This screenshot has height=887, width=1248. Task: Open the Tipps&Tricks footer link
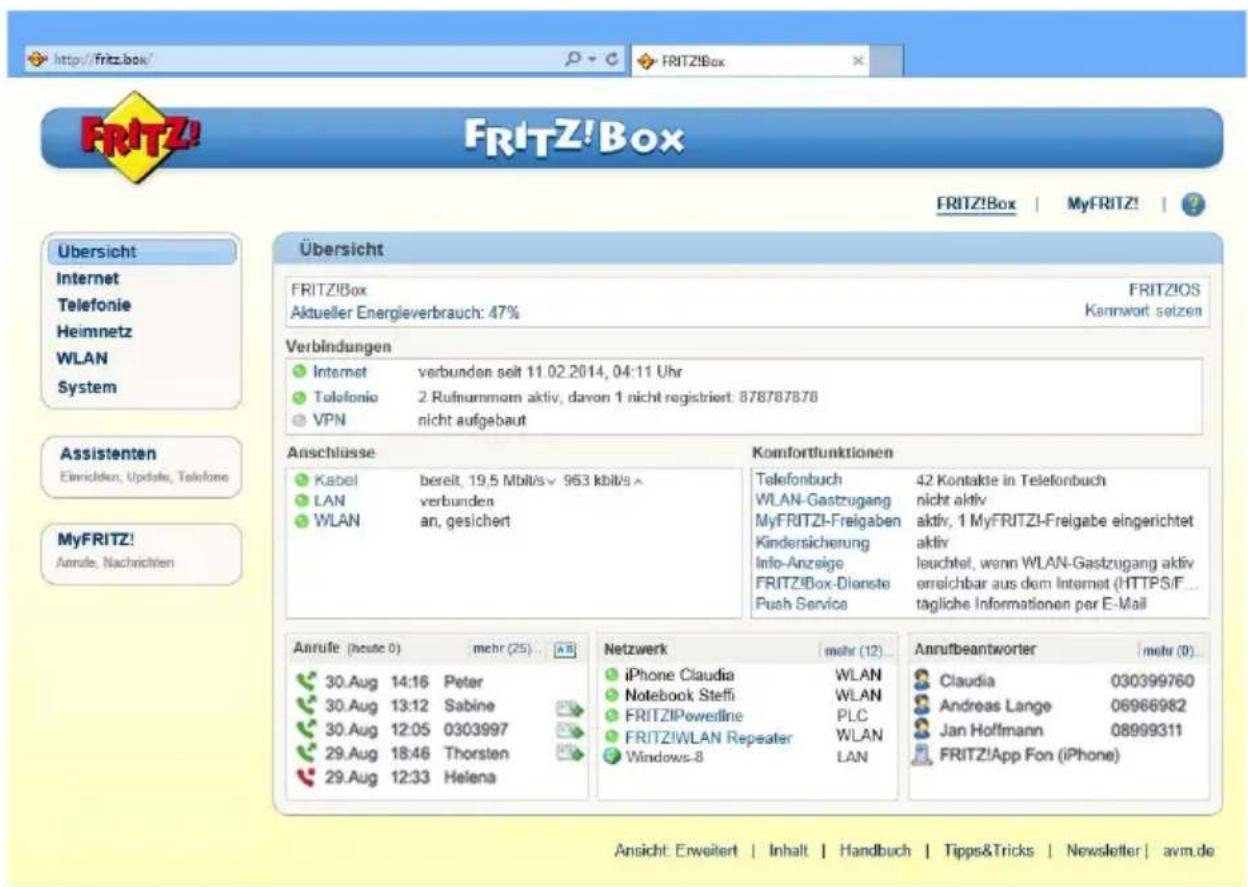pyautogui.click(x=987, y=850)
